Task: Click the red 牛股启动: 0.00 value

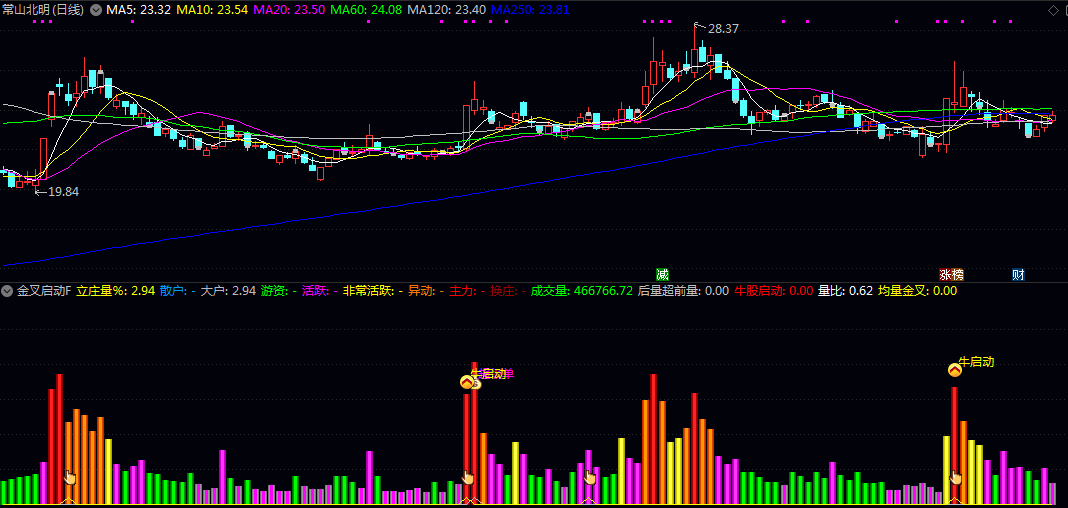Action: 774,291
